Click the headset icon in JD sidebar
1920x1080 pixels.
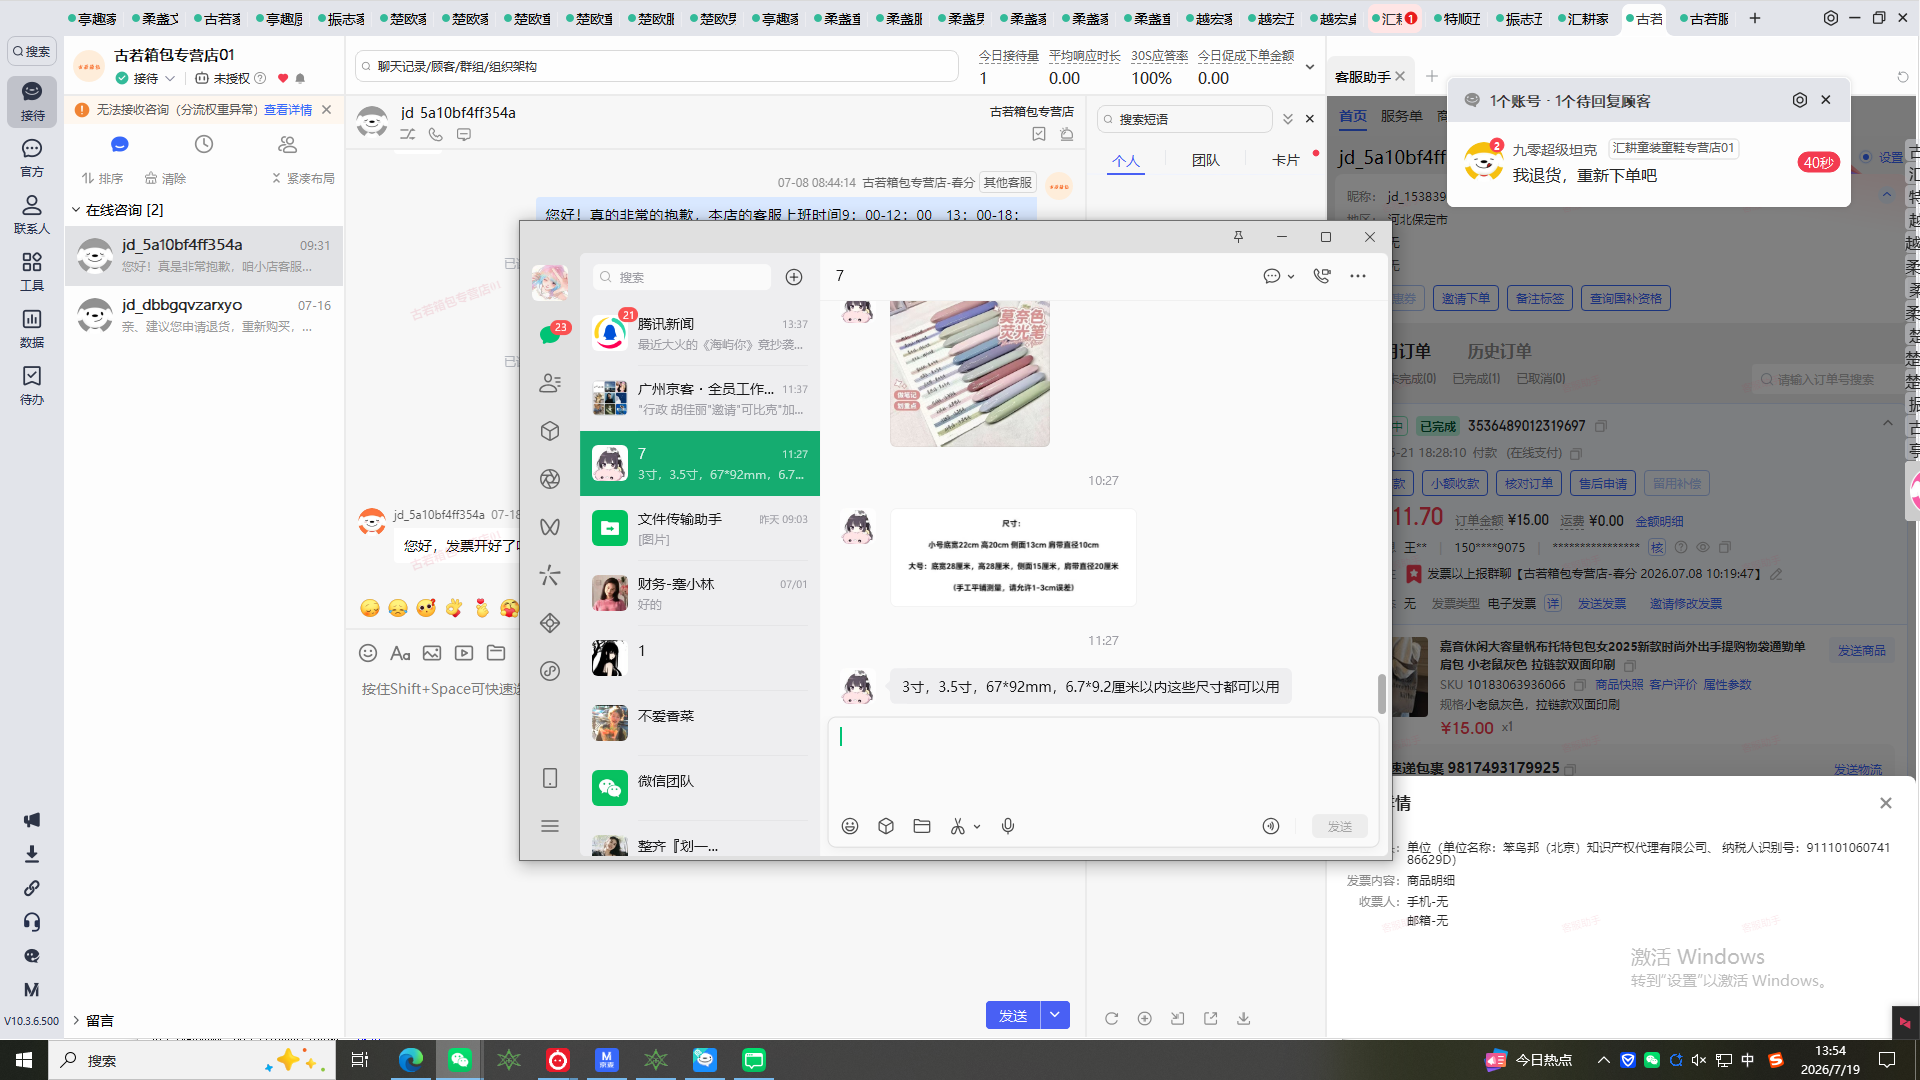pyautogui.click(x=32, y=922)
